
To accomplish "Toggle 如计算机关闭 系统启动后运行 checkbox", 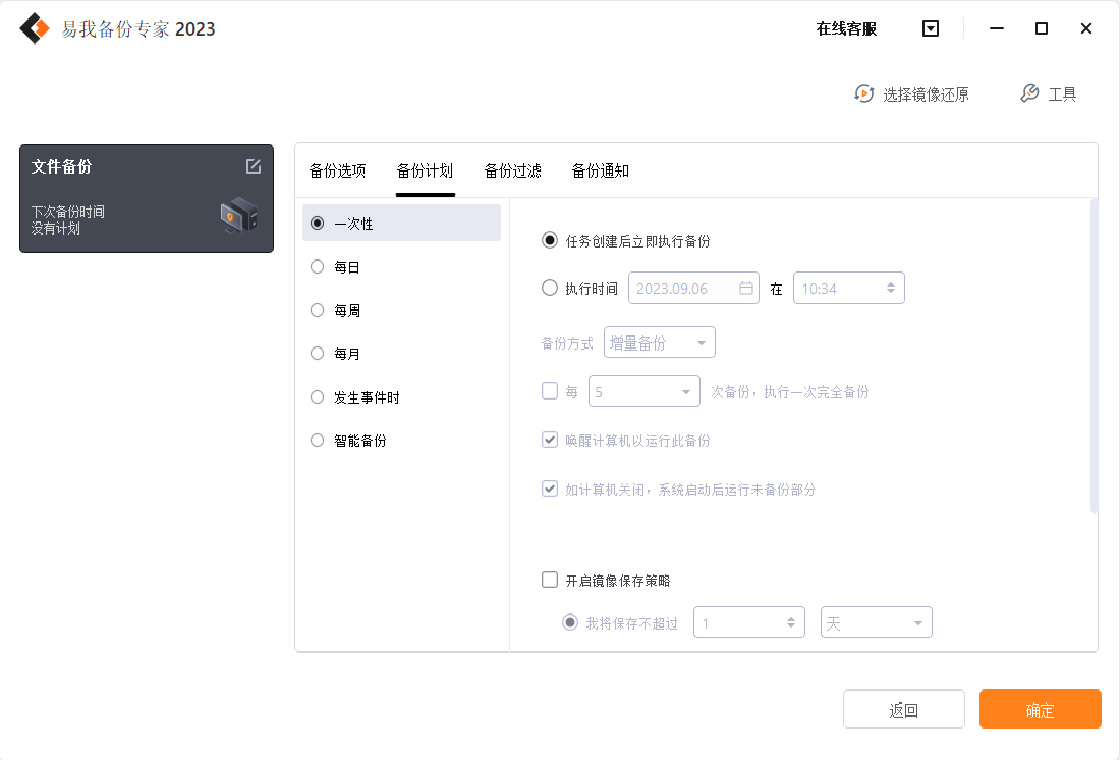I will (x=549, y=489).
